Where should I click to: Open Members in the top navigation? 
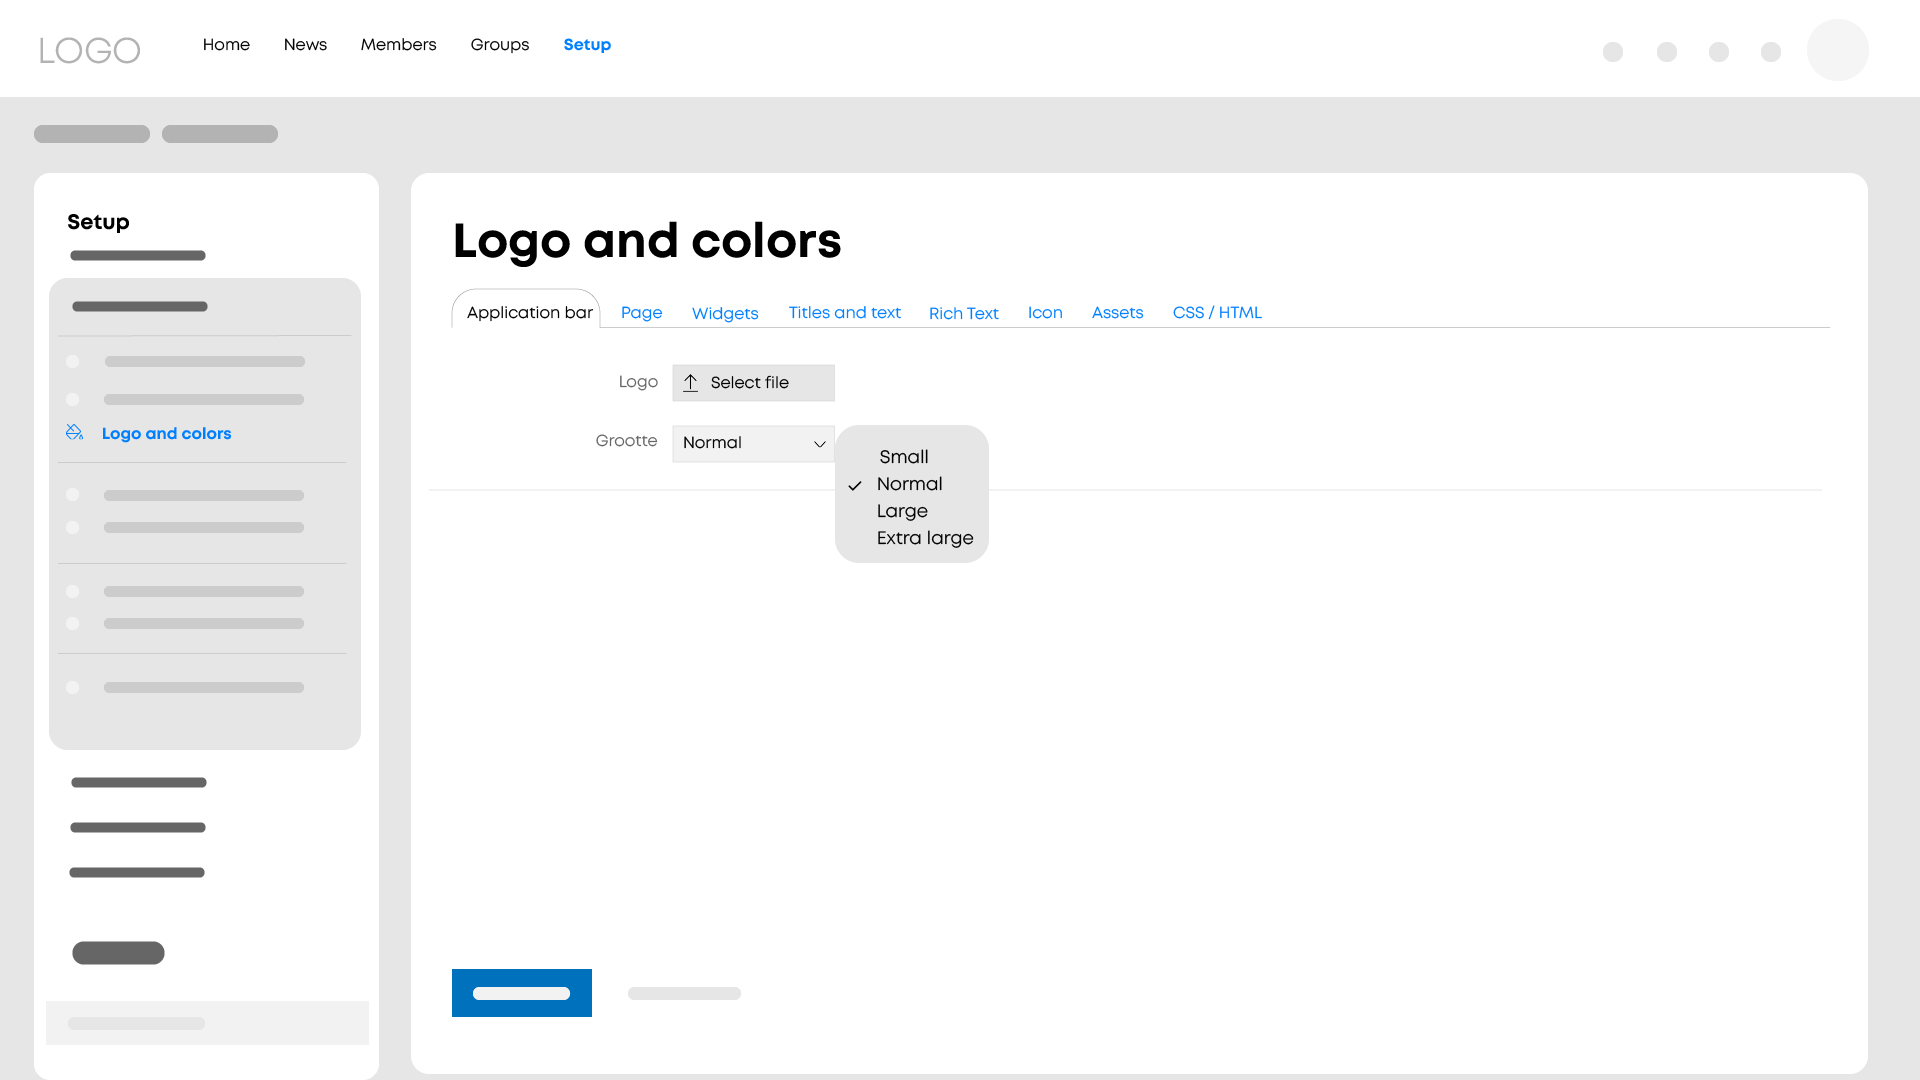pyautogui.click(x=398, y=44)
